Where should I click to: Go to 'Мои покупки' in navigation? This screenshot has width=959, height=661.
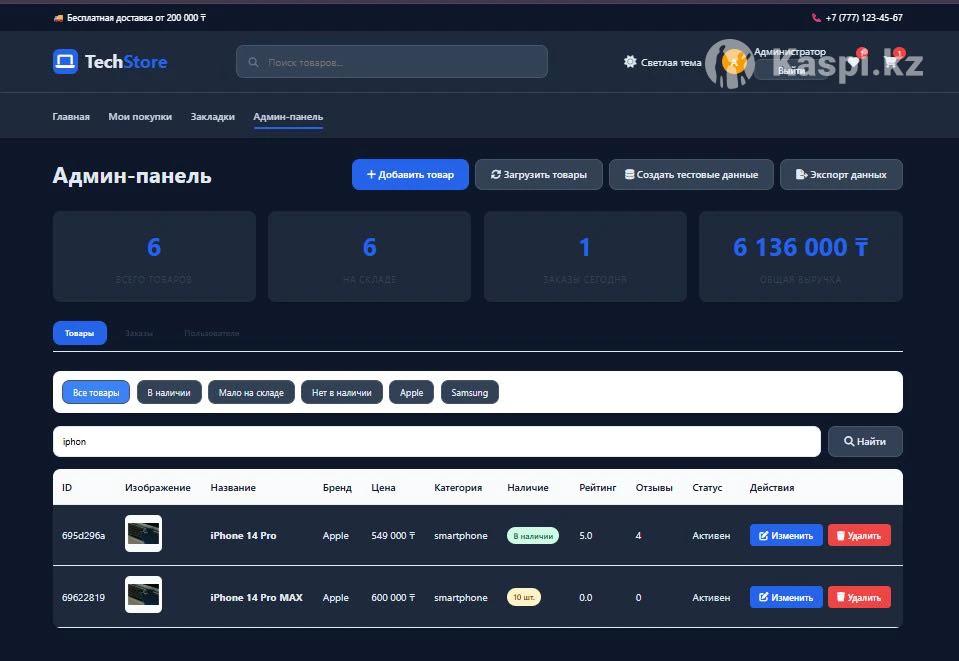pyautogui.click(x=140, y=117)
